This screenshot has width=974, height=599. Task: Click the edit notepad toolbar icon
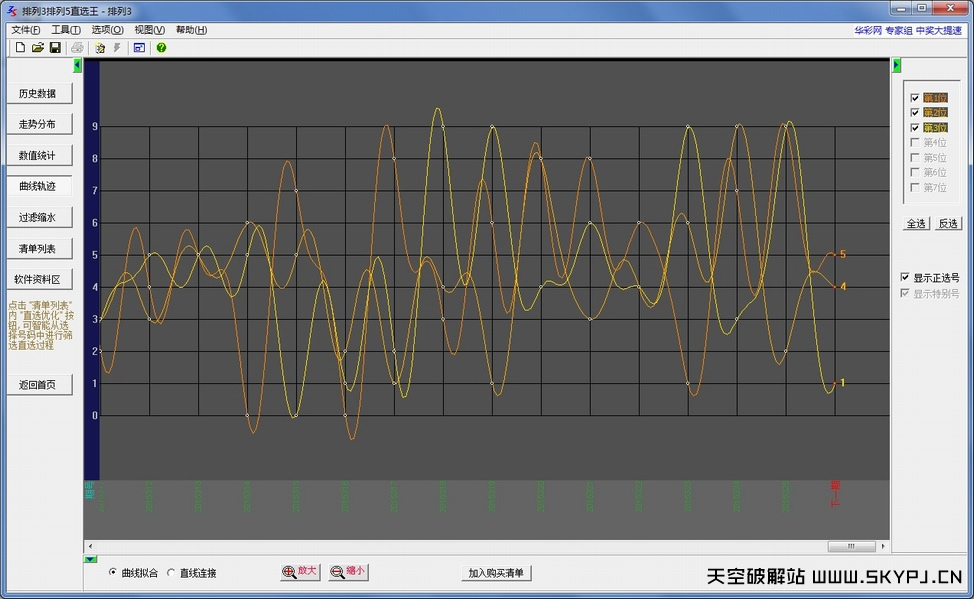pos(100,47)
